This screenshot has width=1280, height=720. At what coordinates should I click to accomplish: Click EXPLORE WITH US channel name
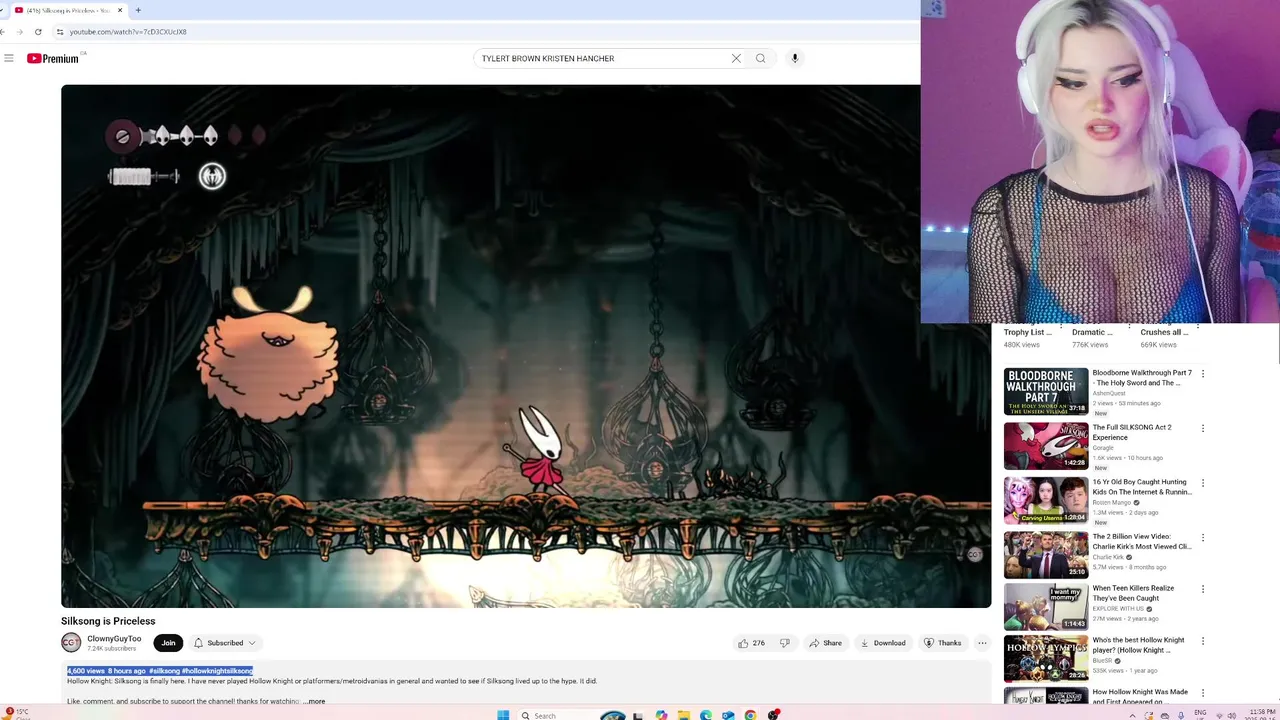[1118, 609]
